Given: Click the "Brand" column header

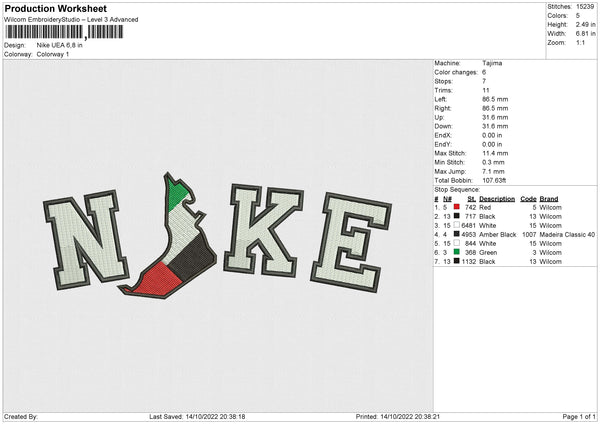Looking at the screenshot, I should point(549,199).
